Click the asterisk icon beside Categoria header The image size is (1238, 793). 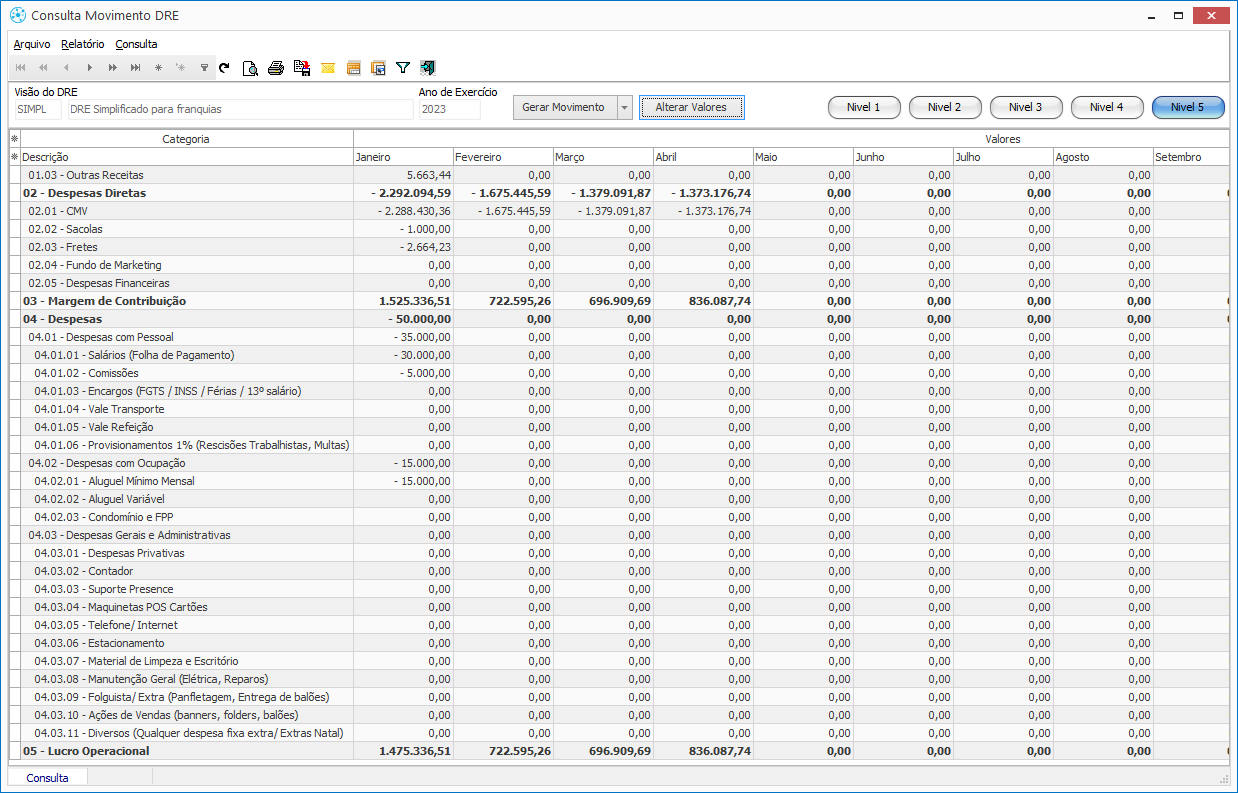tap(14, 139)
